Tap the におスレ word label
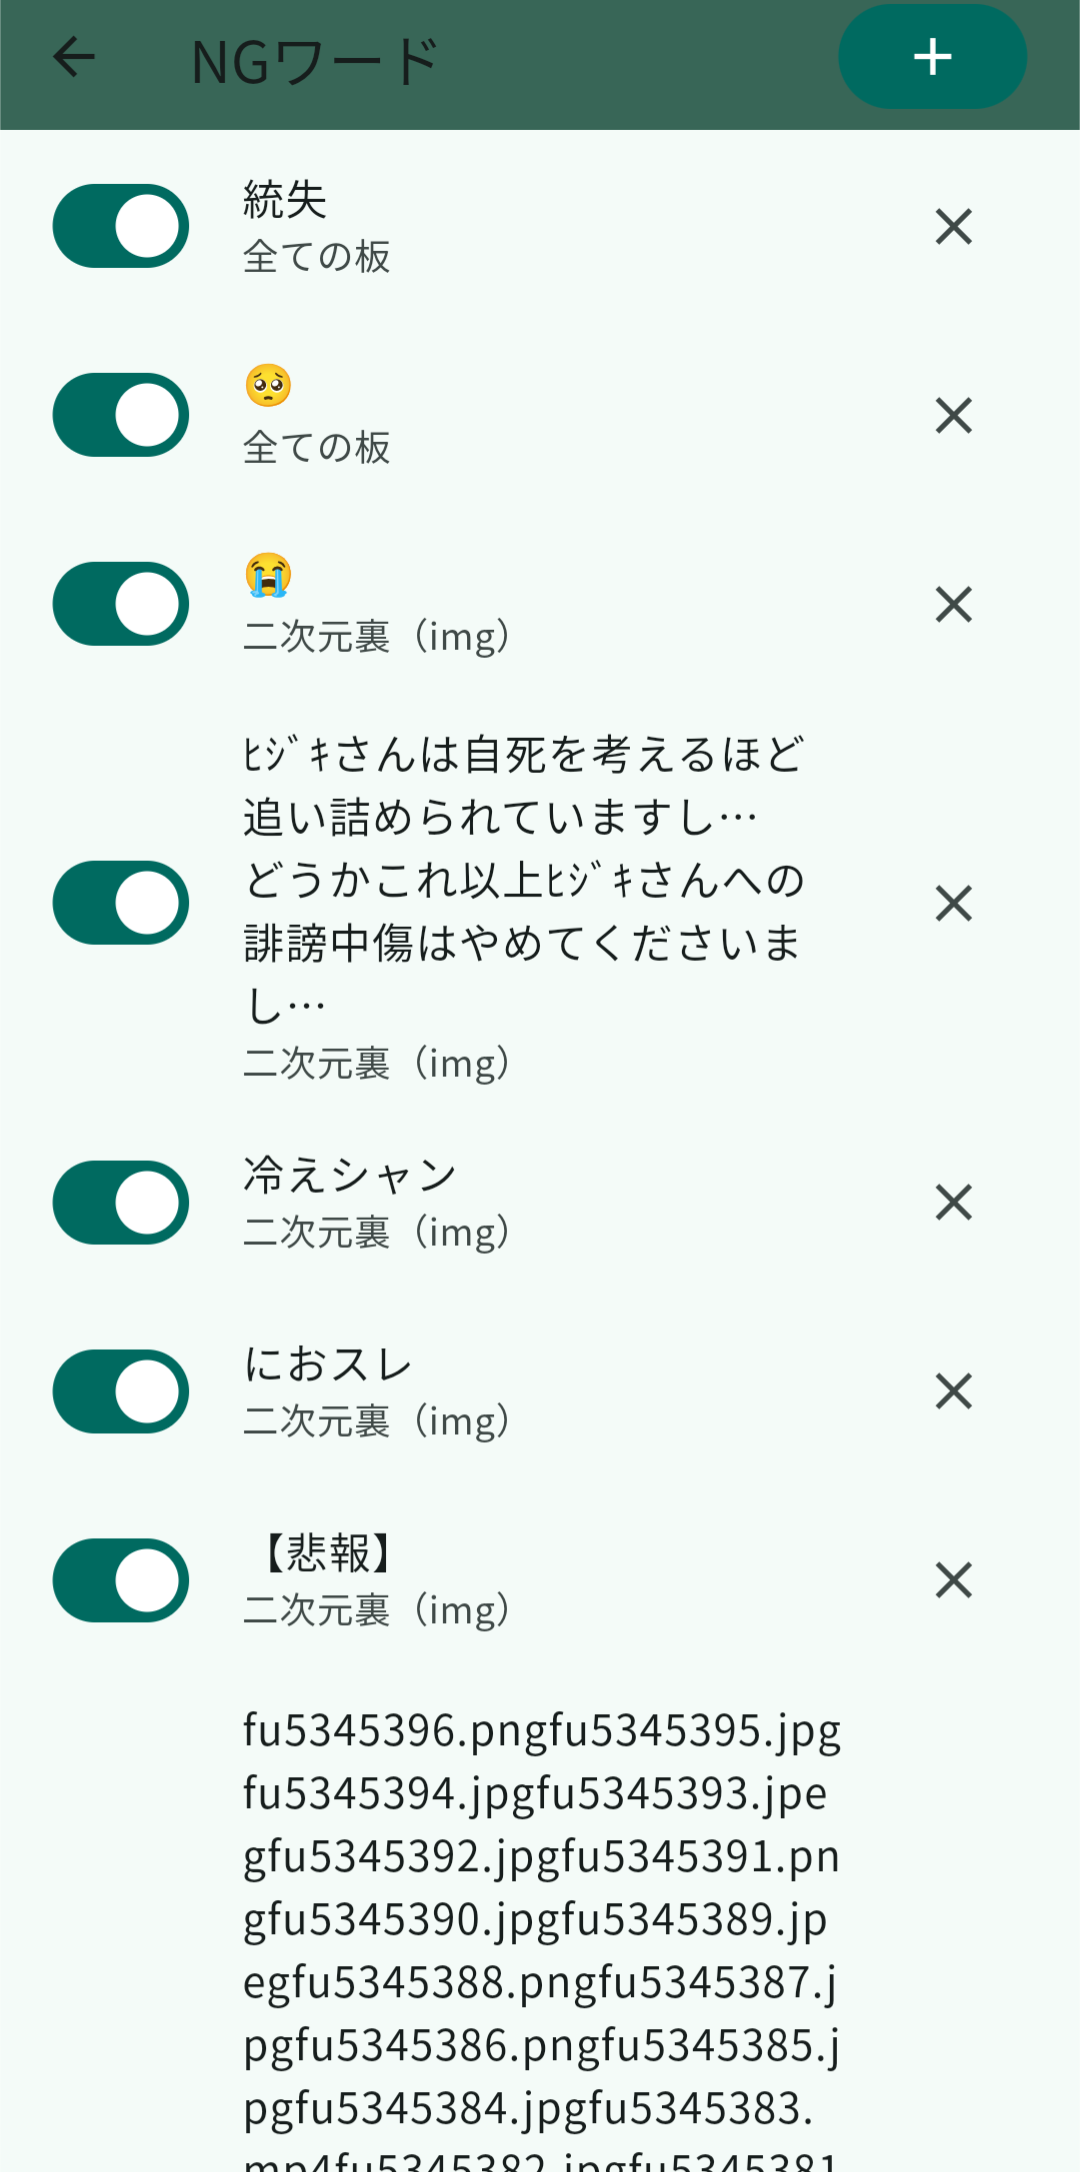 328,1365
